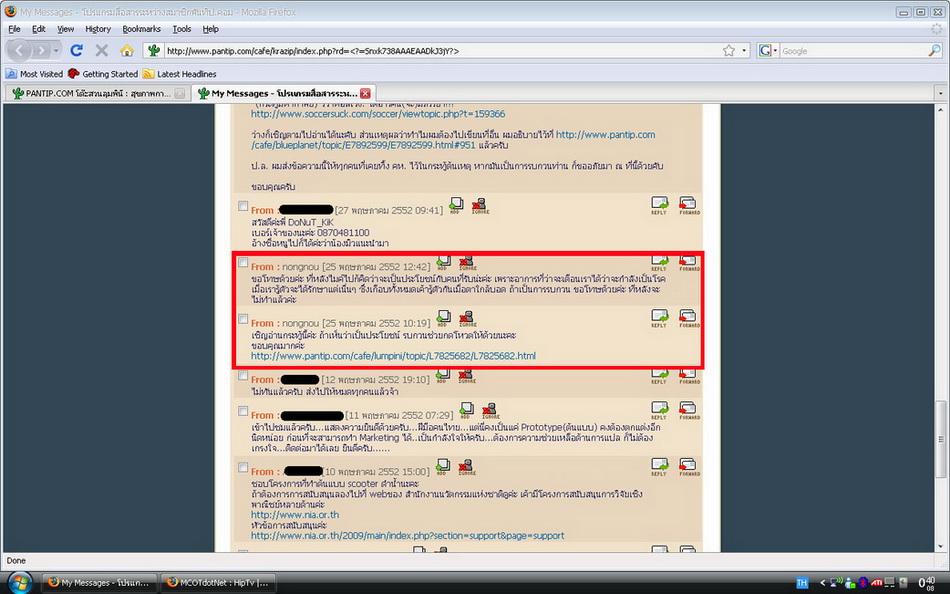Open back/forward history dropdown arrow
The height and width of the screenshot is (594, 950).
tap(56, 51)
